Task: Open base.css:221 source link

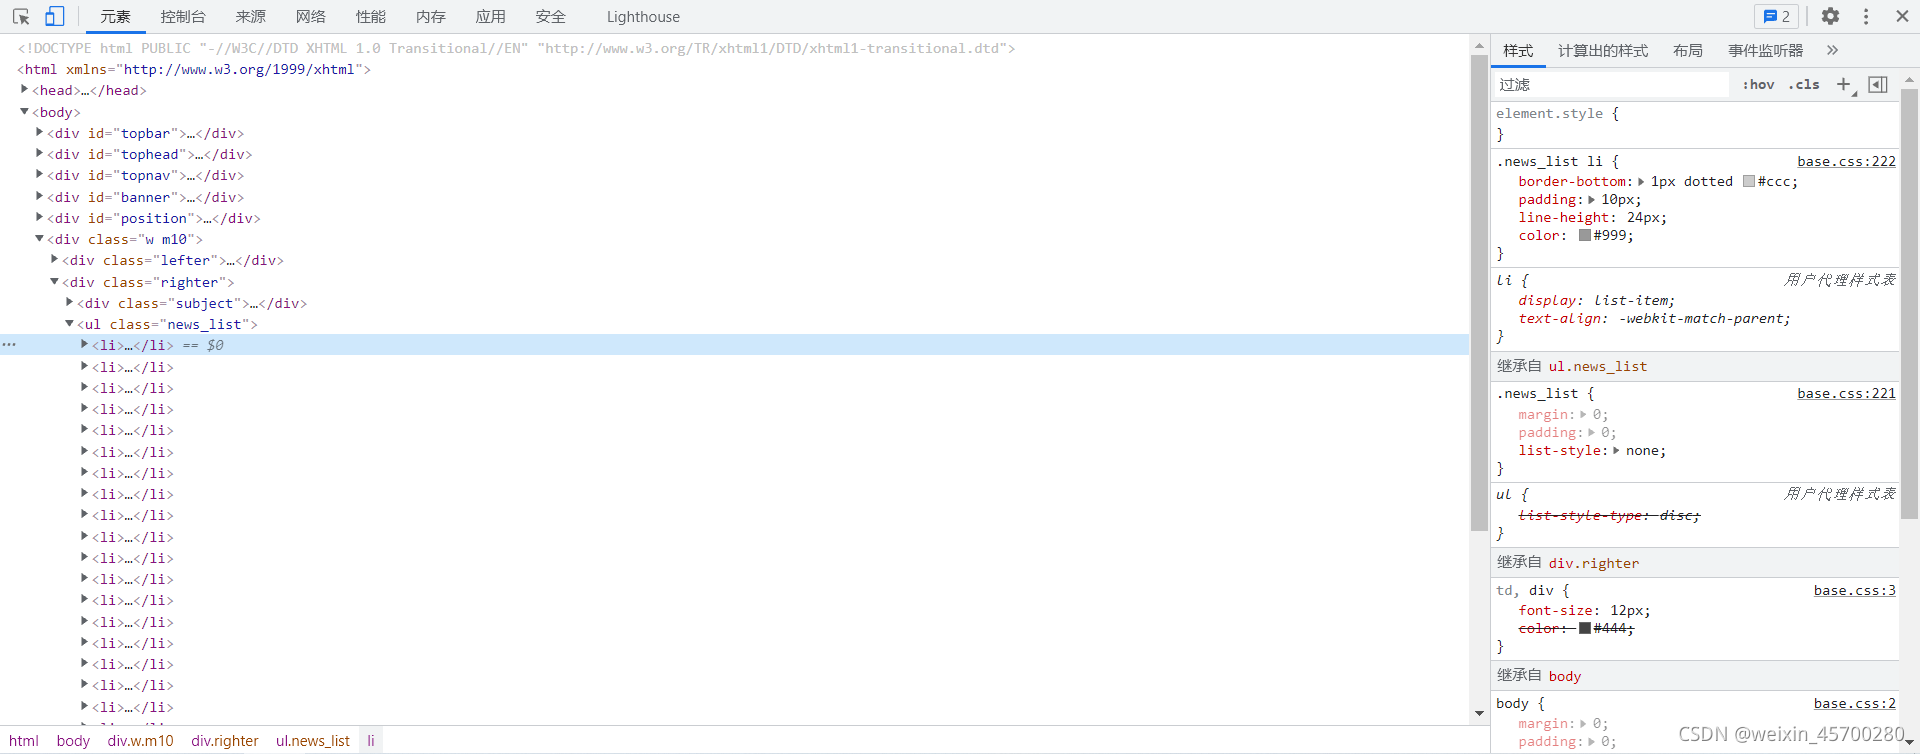Action: tap(1846, 393)
